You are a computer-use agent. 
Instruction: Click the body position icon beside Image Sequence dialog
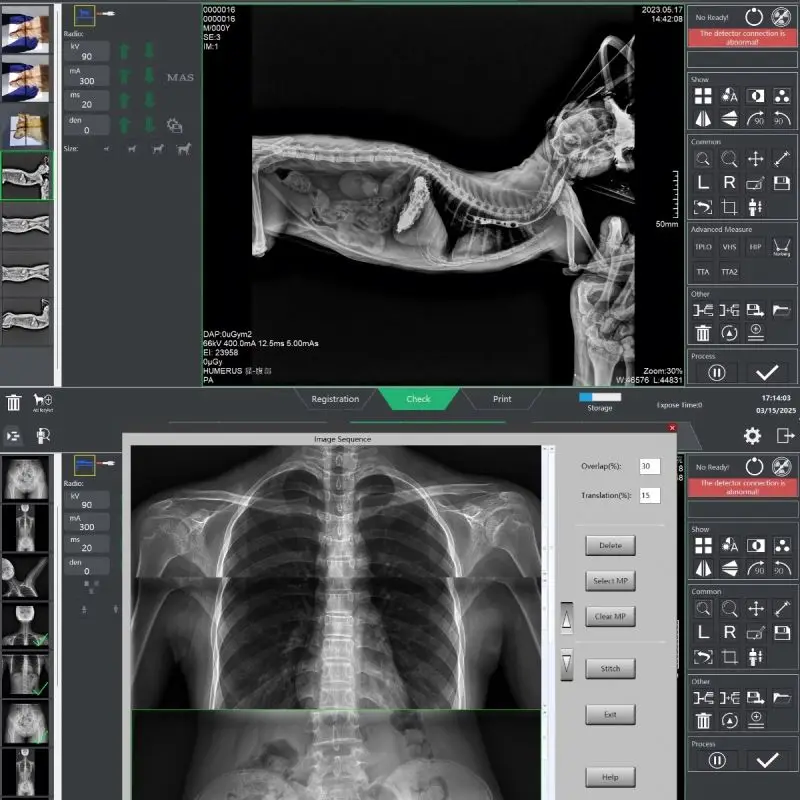click(756, 657)
